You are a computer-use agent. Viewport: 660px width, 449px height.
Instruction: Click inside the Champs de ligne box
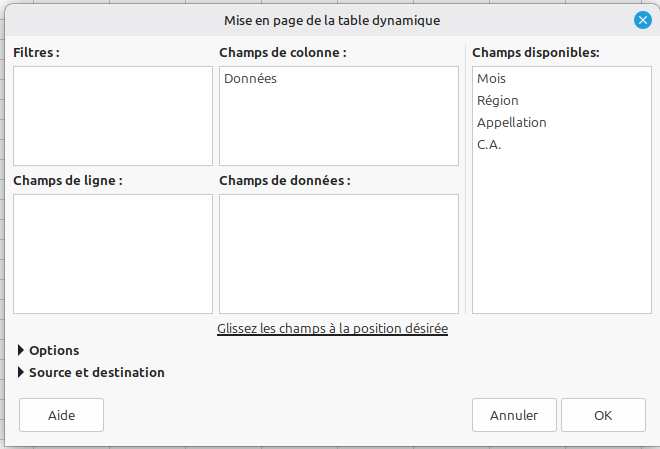113,254
